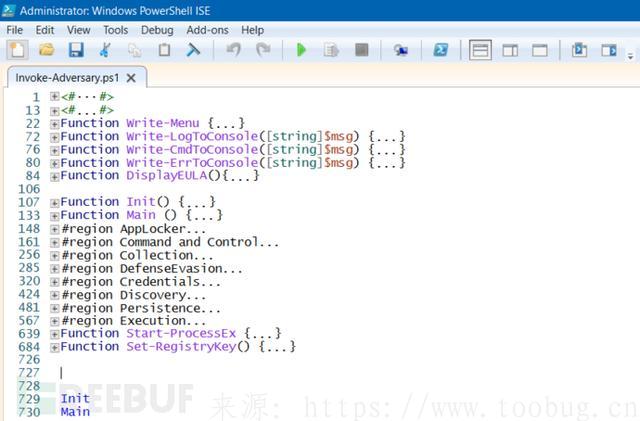Click the "#region Persistence" text
The width and height of the screenshot is (640, 421).
(x=131, y=308)
